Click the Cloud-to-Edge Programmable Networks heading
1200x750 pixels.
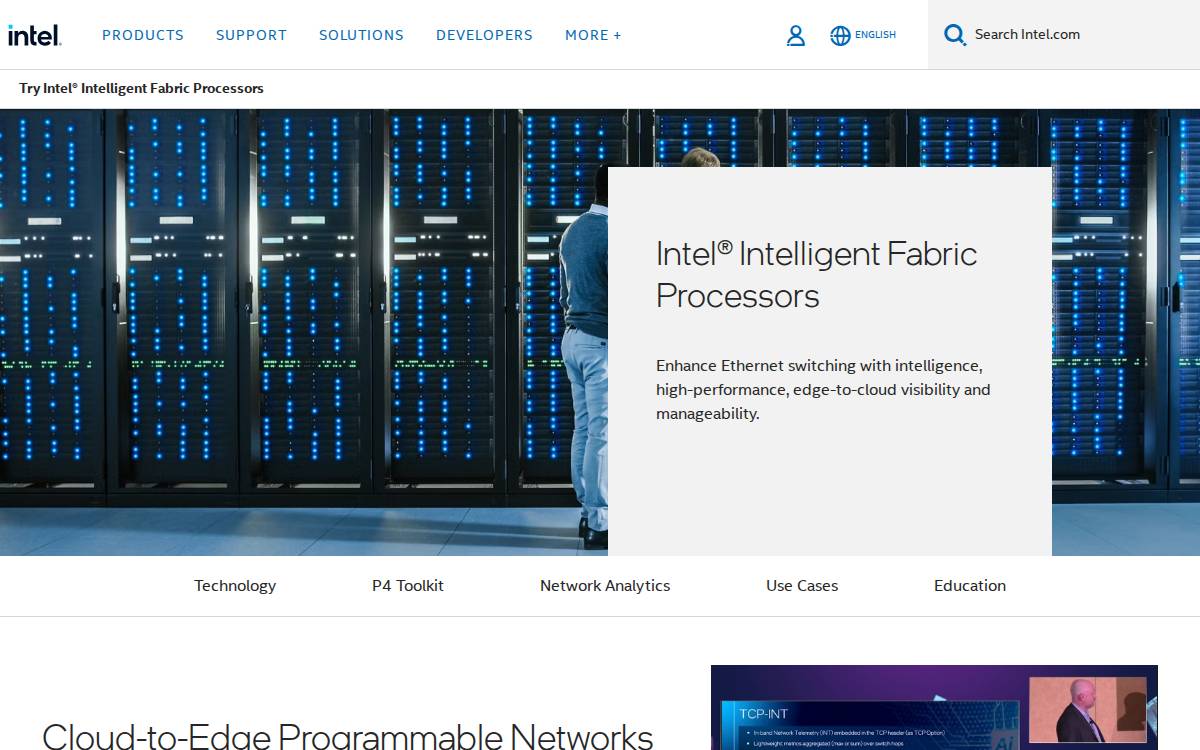pos(348,736)
